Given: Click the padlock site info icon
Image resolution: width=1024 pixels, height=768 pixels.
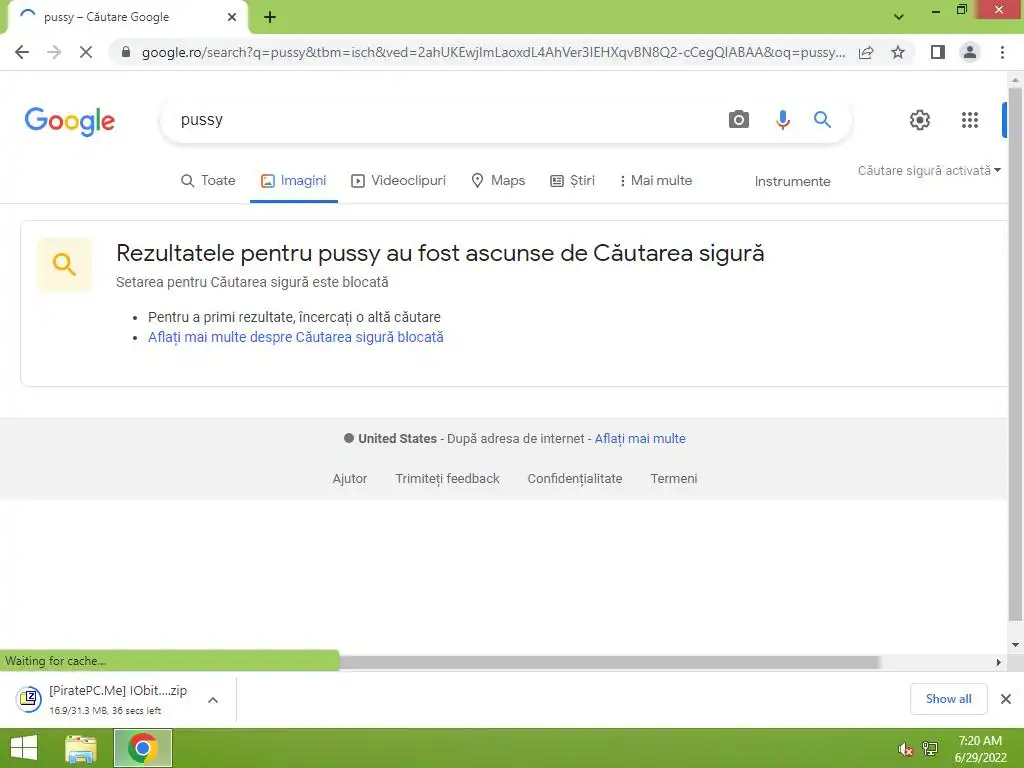Looking at the screenshot, I should point(126,52).
